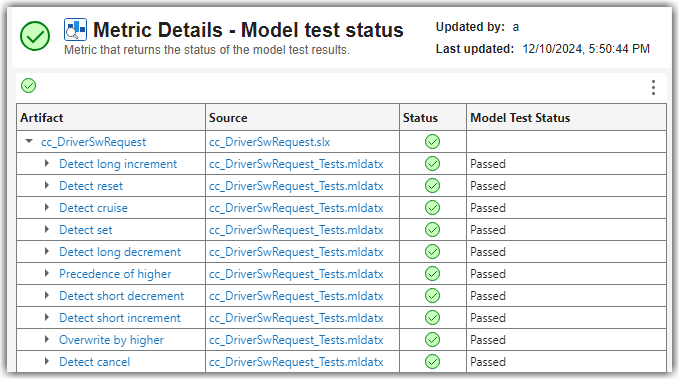This screenshot has height=380, width=680.
Task: Click status icon in Detect cruise row
Action: pos(432,208)
